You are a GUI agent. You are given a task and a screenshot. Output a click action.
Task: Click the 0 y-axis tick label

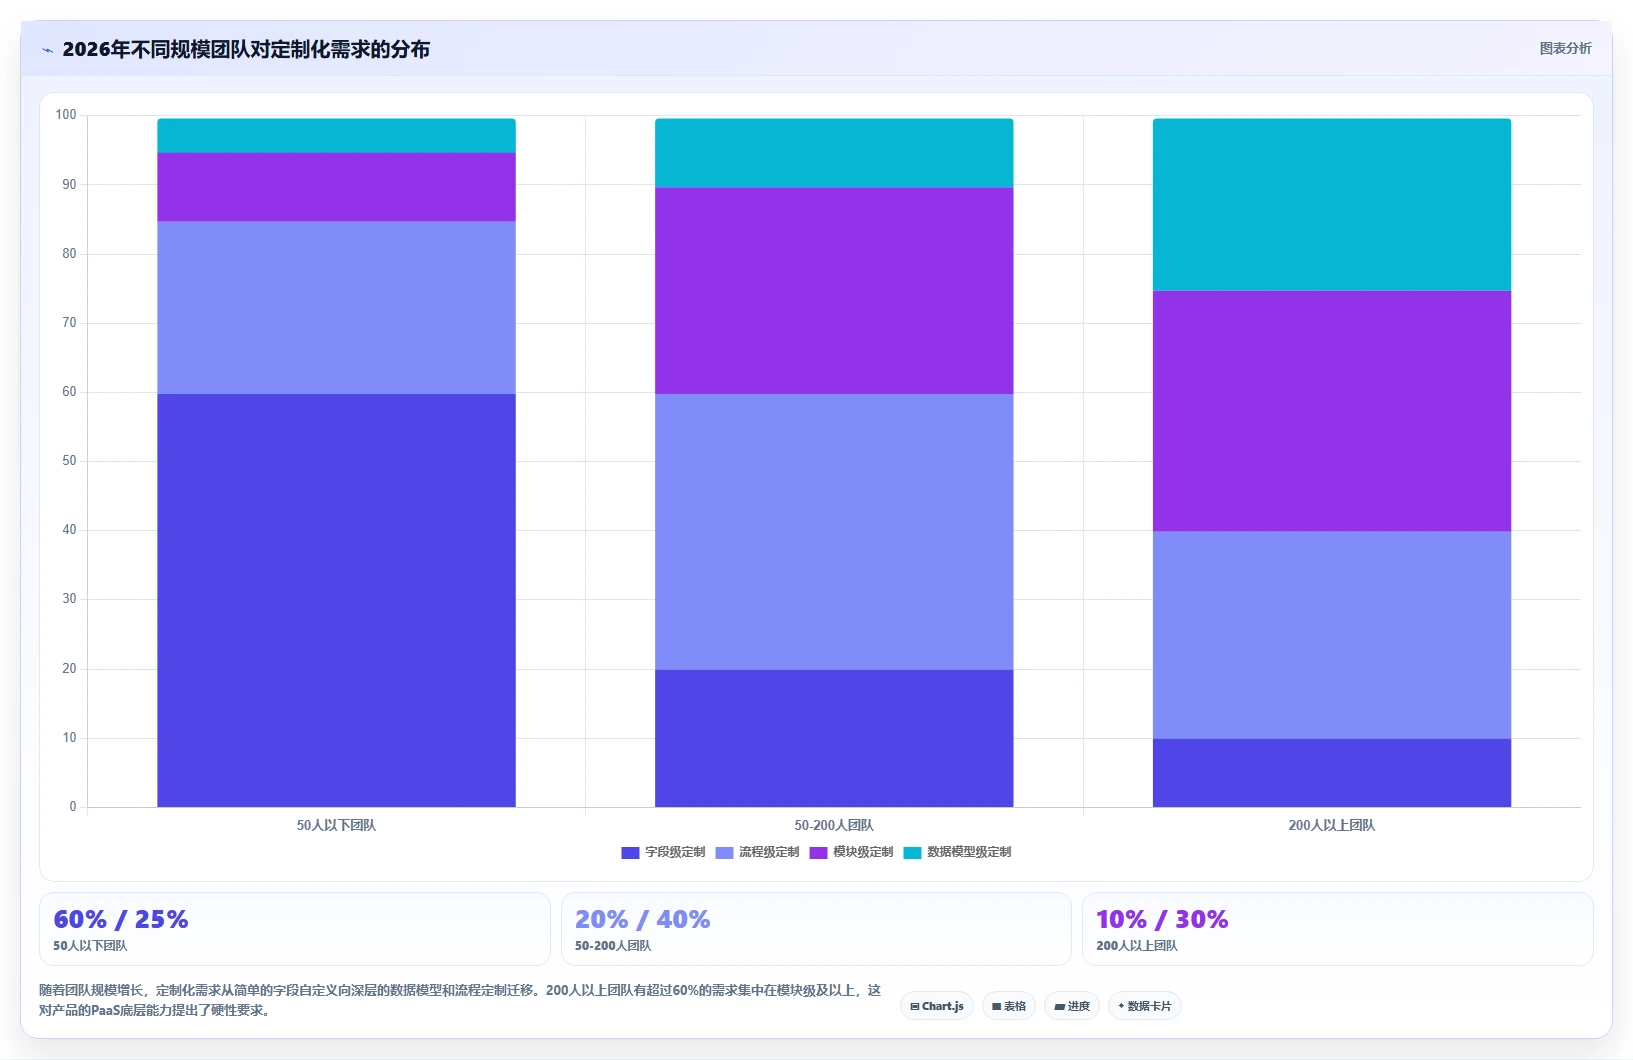73,807
